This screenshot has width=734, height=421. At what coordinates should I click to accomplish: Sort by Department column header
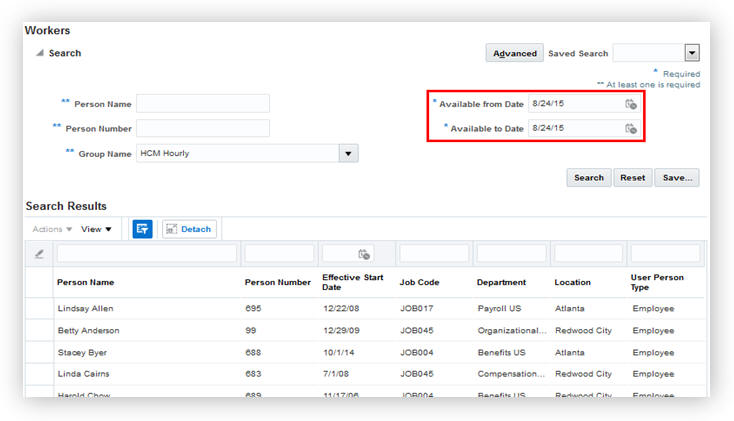point(501,282)
